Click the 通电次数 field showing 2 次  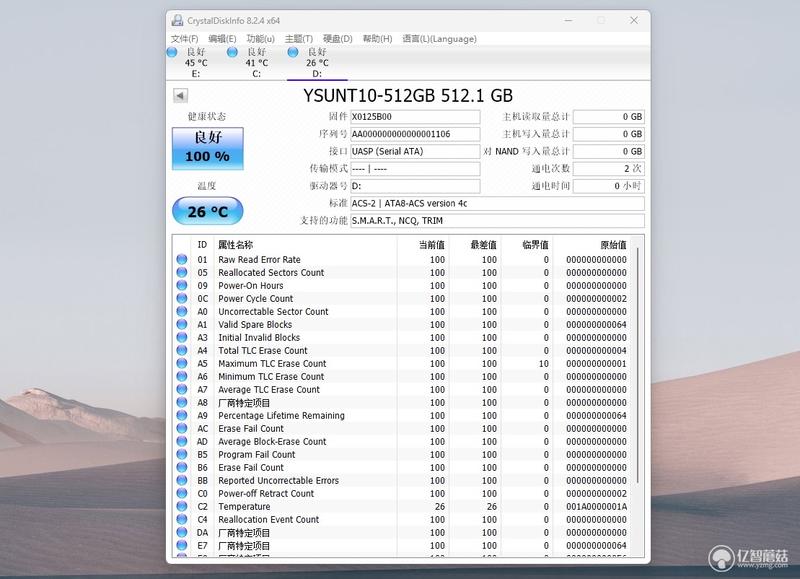[x=609, y=169]
